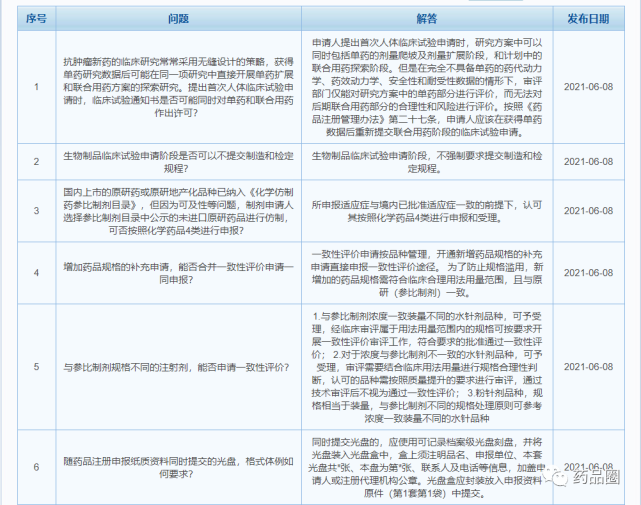This screenshot has width=641, height=505.
Task: Click answer starting 同时提交光盘的
Action: [427, 467]
